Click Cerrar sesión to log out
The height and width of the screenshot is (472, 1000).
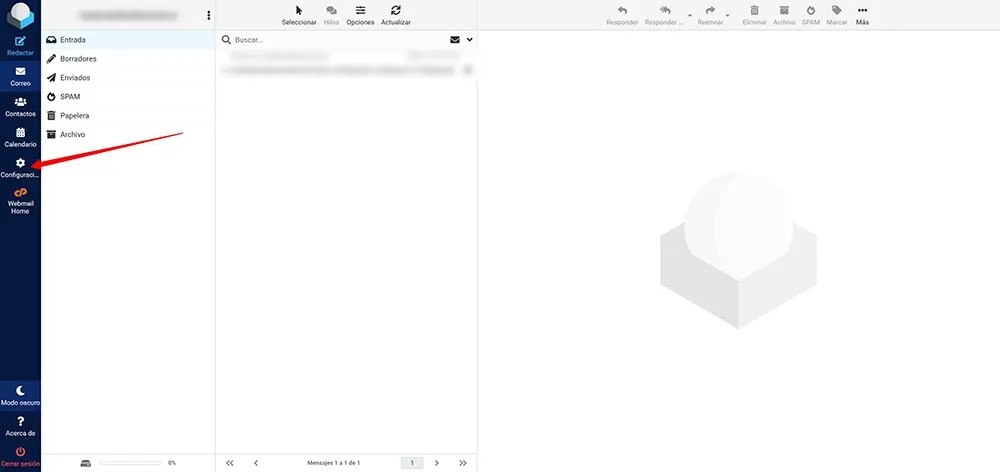[x=20, y=457]
